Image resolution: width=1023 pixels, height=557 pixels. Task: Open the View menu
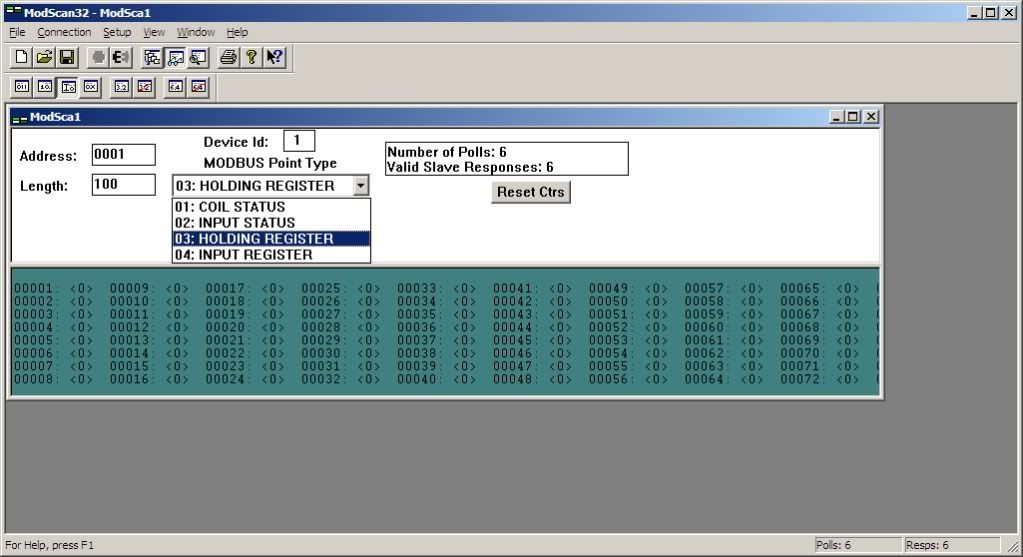[x=154, y=32]
